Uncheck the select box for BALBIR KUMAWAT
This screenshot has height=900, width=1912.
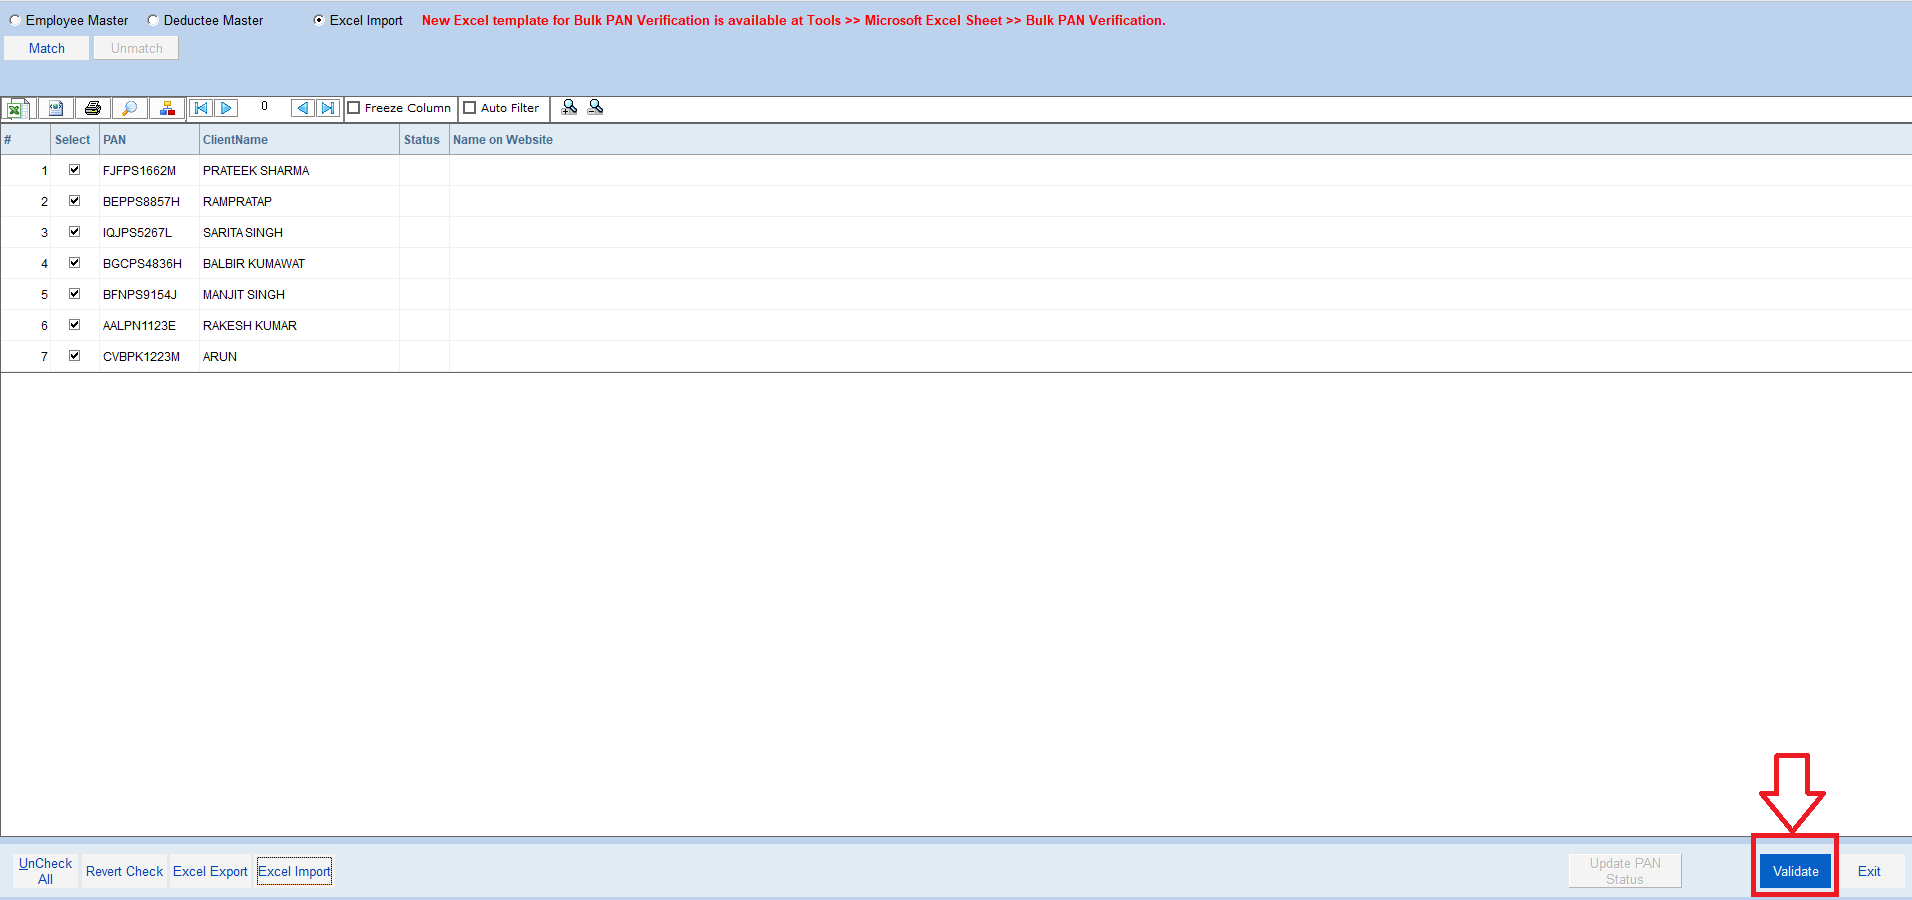[x=74, y=263]
